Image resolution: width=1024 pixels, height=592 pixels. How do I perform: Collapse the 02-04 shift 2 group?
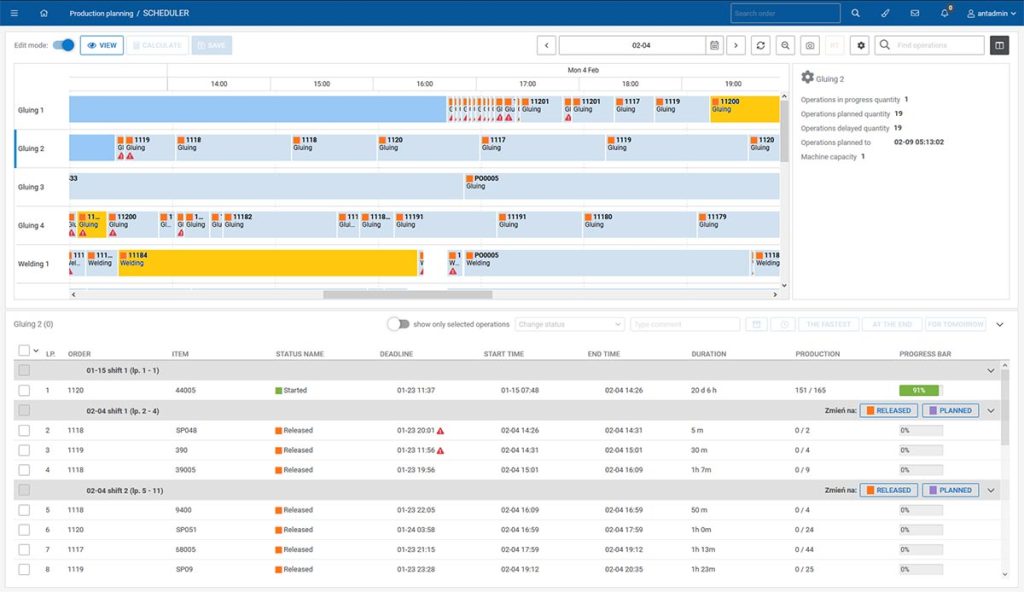tap(991, 490)
